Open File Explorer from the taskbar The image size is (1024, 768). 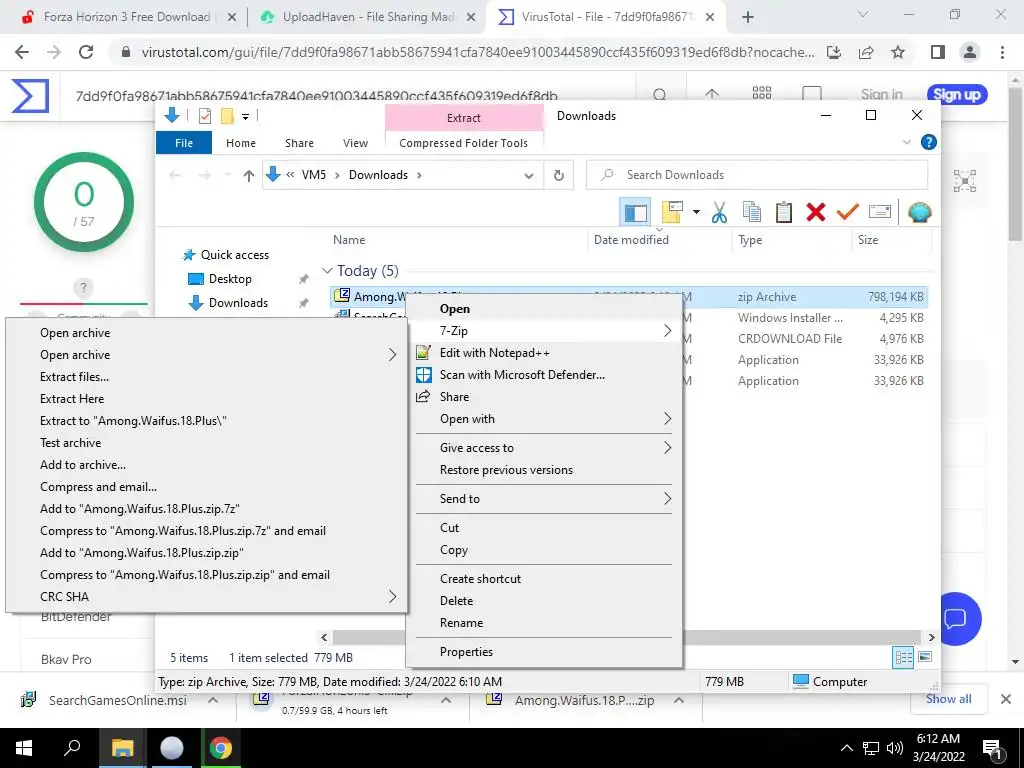(x=121, y=748)
